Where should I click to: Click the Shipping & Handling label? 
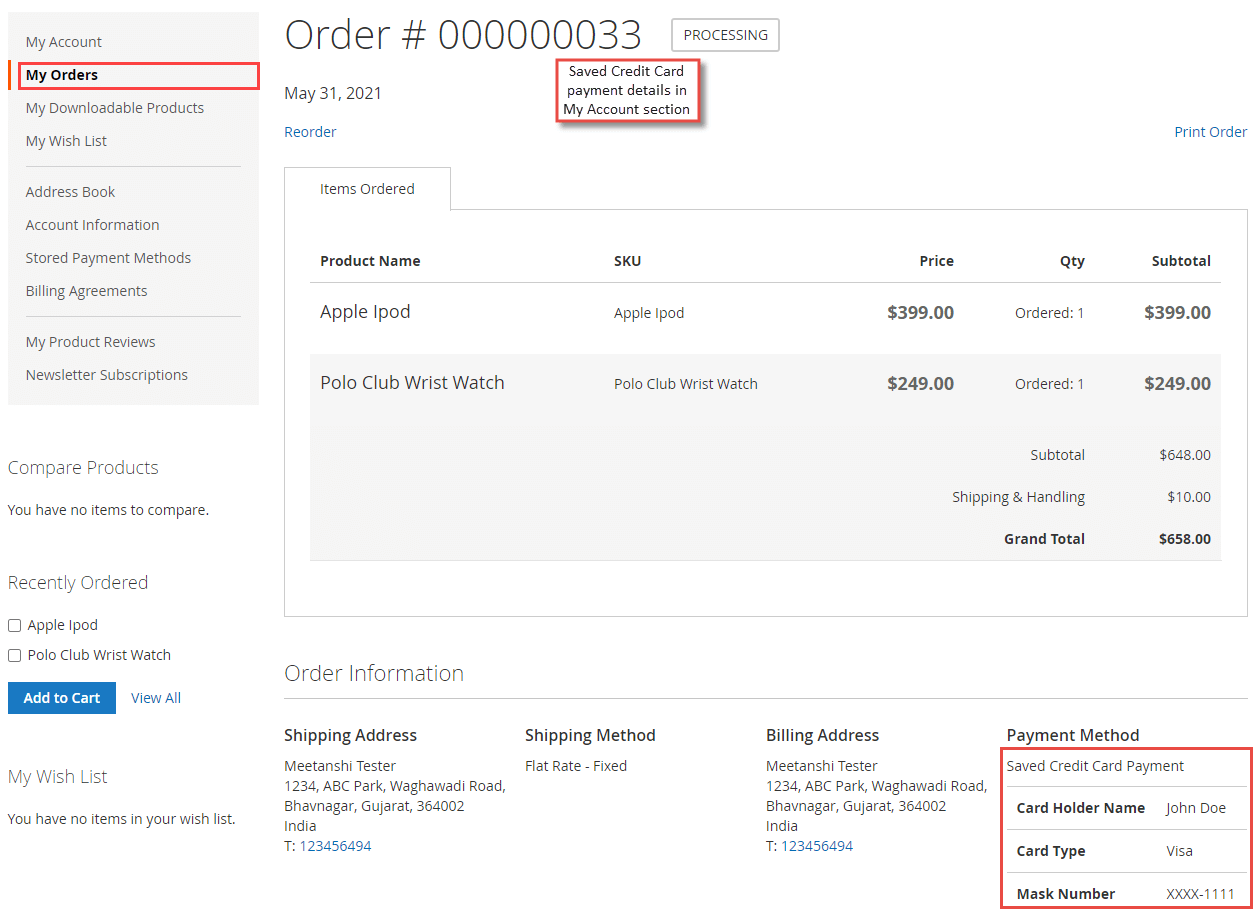pyautogui.click(x=1018, y=497)
